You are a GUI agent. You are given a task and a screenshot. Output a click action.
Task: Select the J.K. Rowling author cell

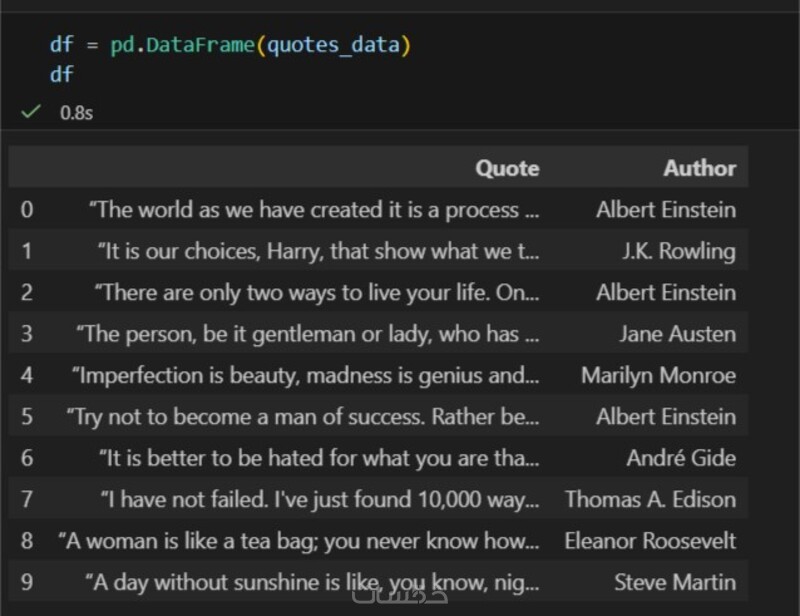[678, 251]
